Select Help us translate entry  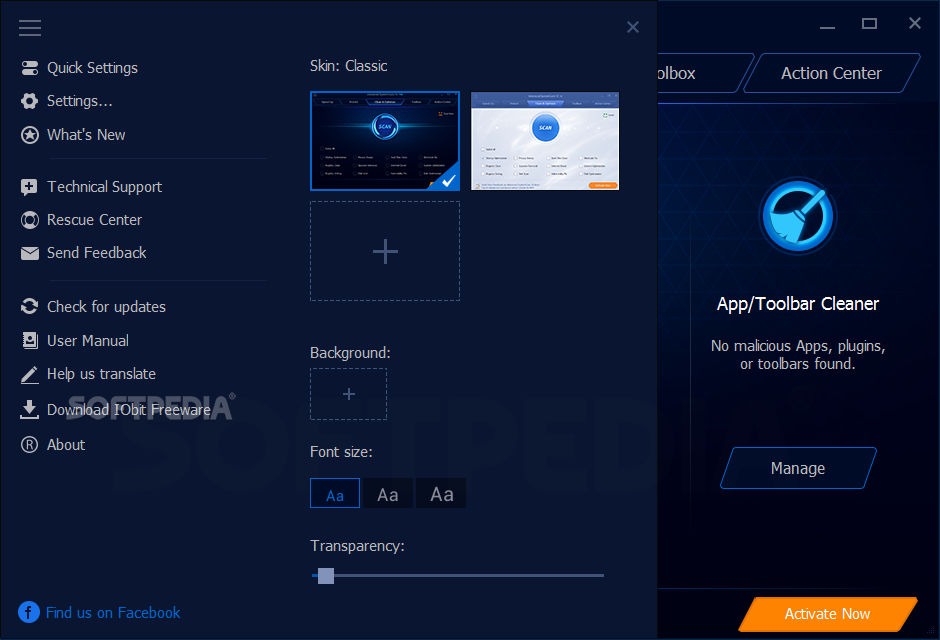(101, 374)
